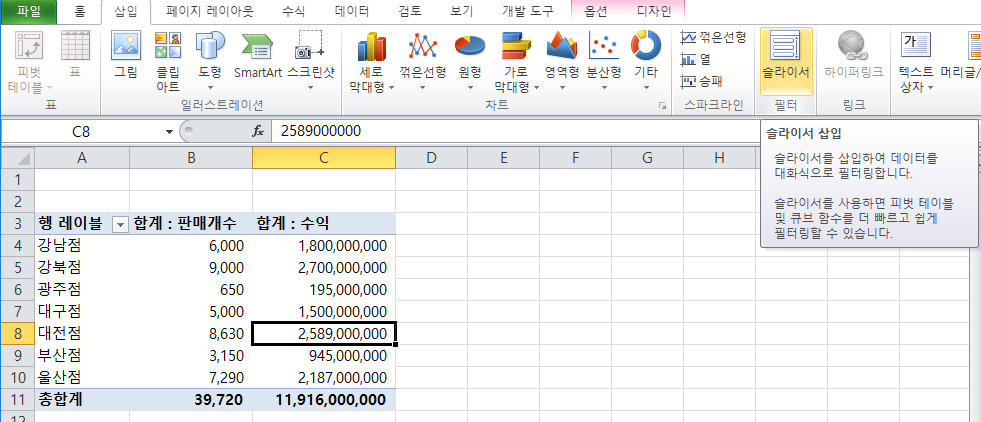
Task: Insert 열 column sparkline
Action: click(696, 60)
